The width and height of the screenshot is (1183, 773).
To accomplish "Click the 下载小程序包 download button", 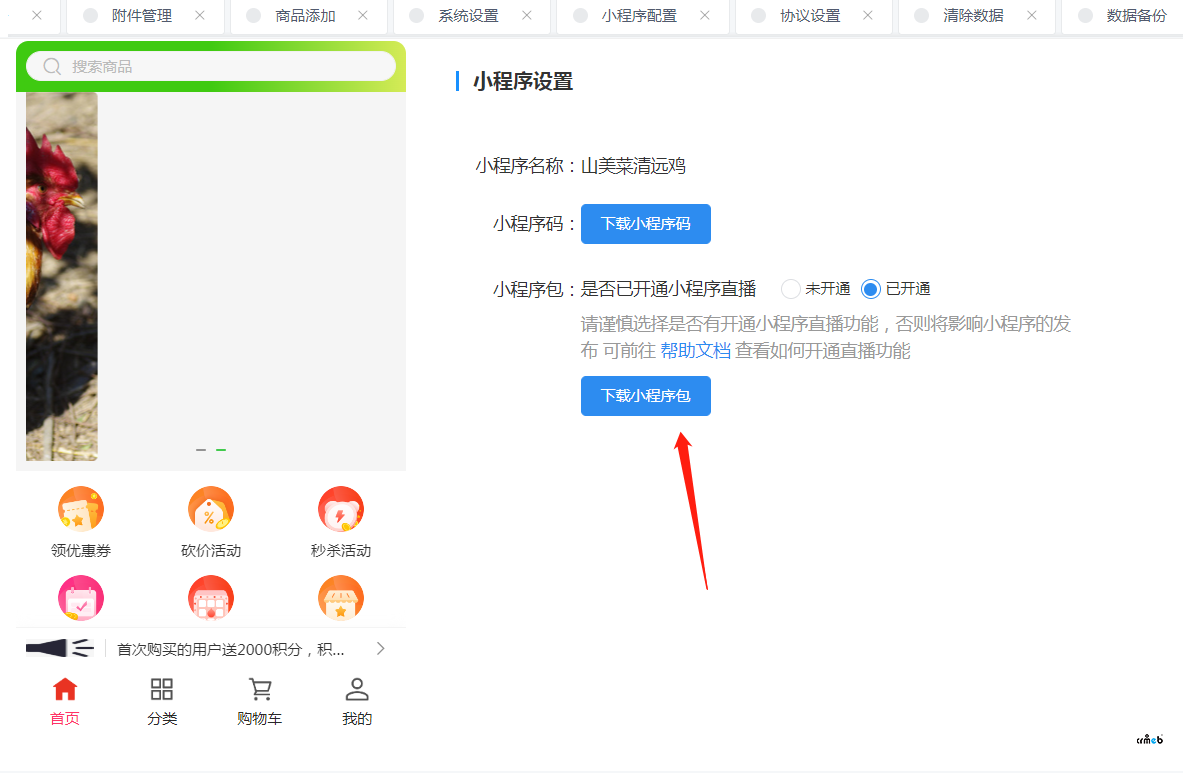I will tap(645, 396).
